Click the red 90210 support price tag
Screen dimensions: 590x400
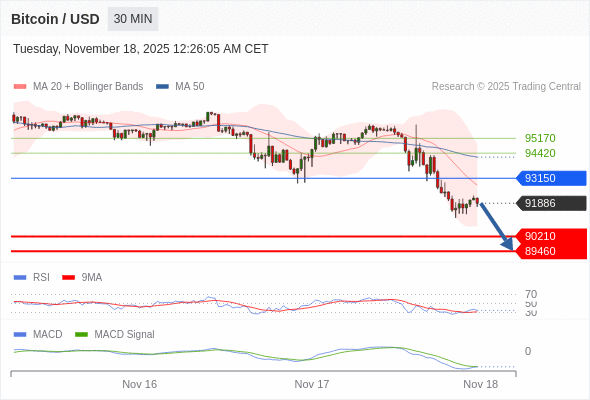(x=552, y=236)
